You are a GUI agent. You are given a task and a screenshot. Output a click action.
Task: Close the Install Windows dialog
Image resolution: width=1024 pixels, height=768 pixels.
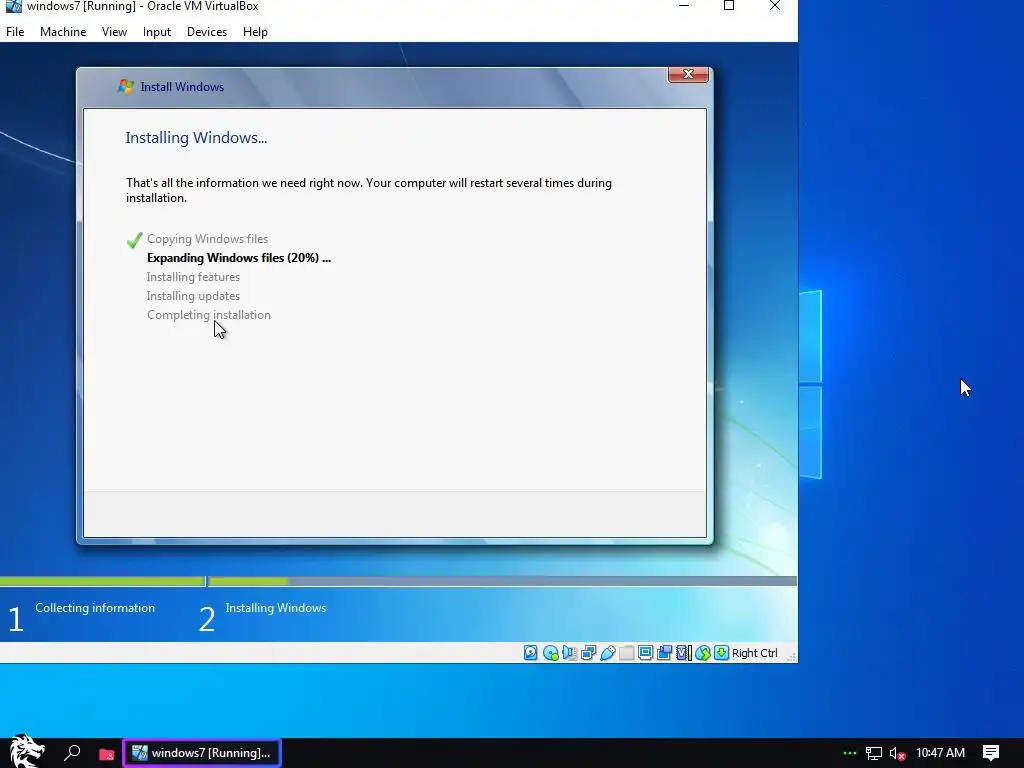(688, 74)
